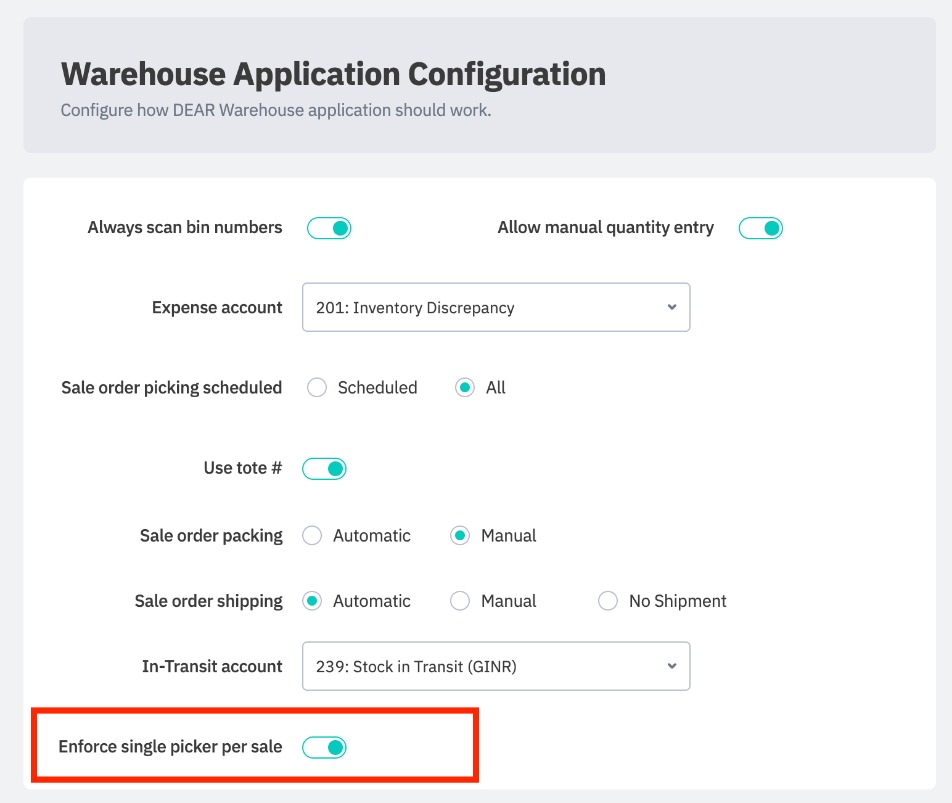952x803 pixels.
Task: Click chevron arrow of In-Transit account field
Action: [x=672, y=666]
